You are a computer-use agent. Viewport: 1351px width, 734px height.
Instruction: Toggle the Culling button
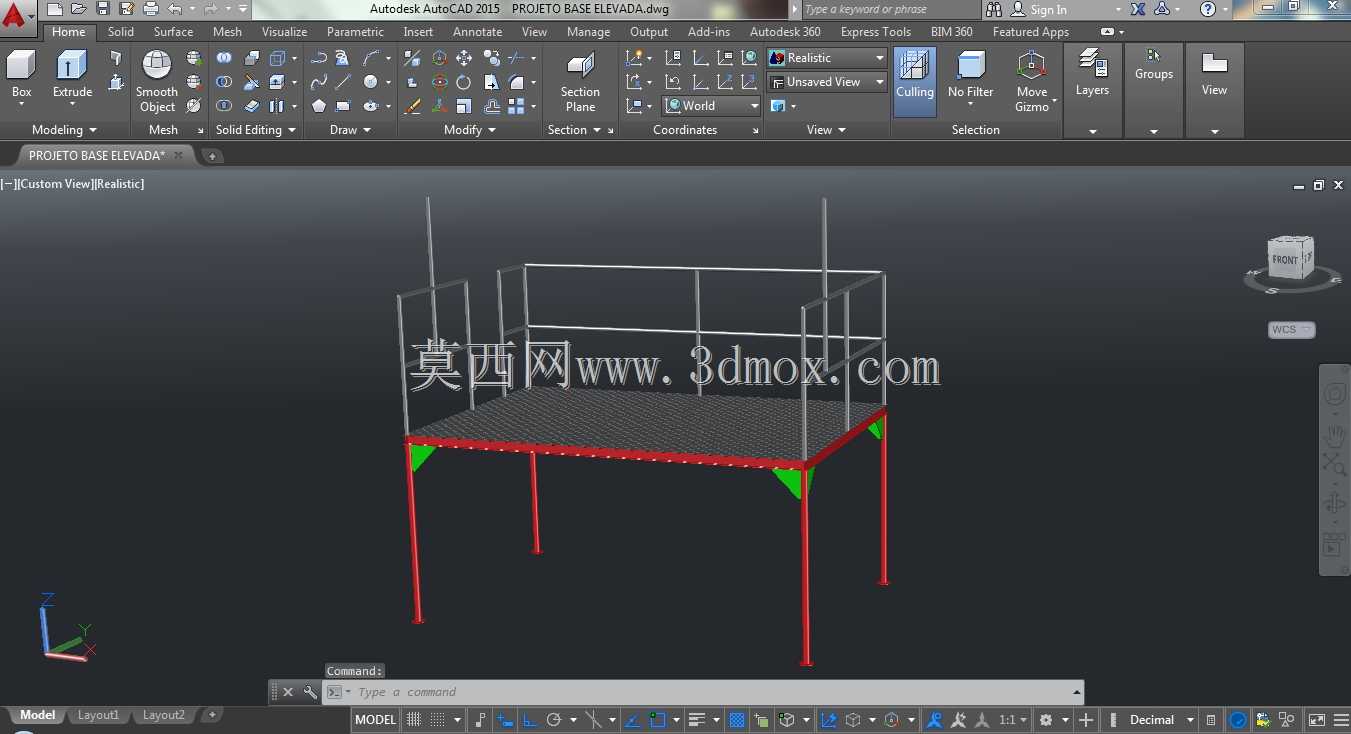[914, 80]
